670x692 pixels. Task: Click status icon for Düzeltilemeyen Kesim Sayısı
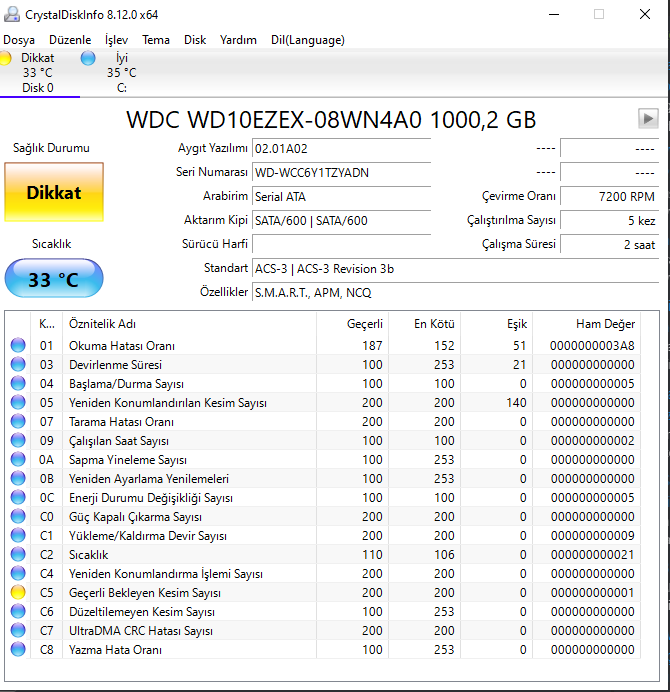(x=18, y=611)
